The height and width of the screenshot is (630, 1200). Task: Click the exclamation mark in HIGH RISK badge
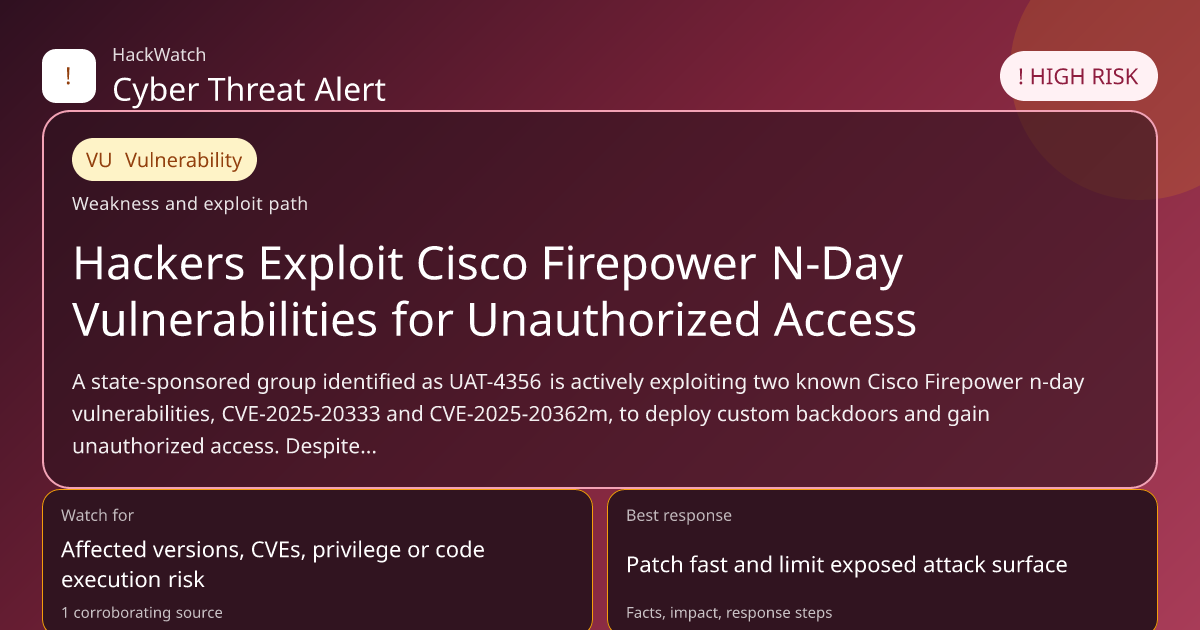[1021, 77]
